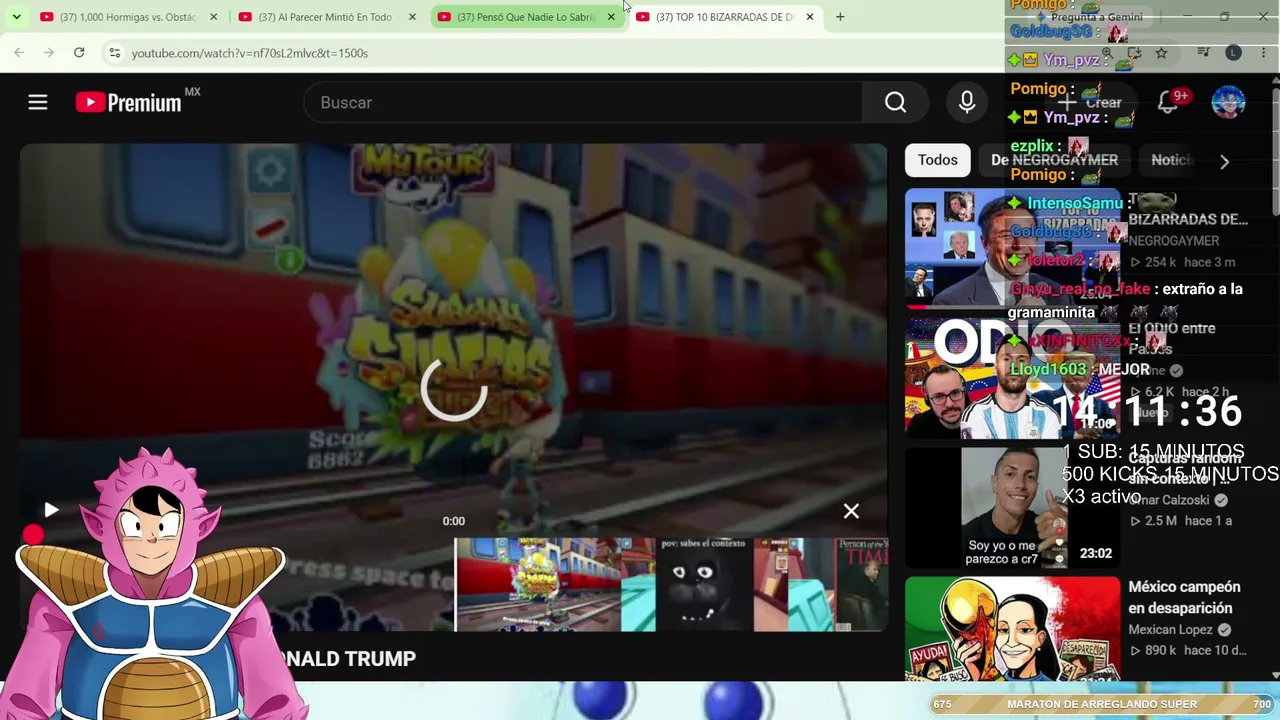Click the address bar URL
The width and height of the screenshot is (1280, 720).
coord(250,53)
